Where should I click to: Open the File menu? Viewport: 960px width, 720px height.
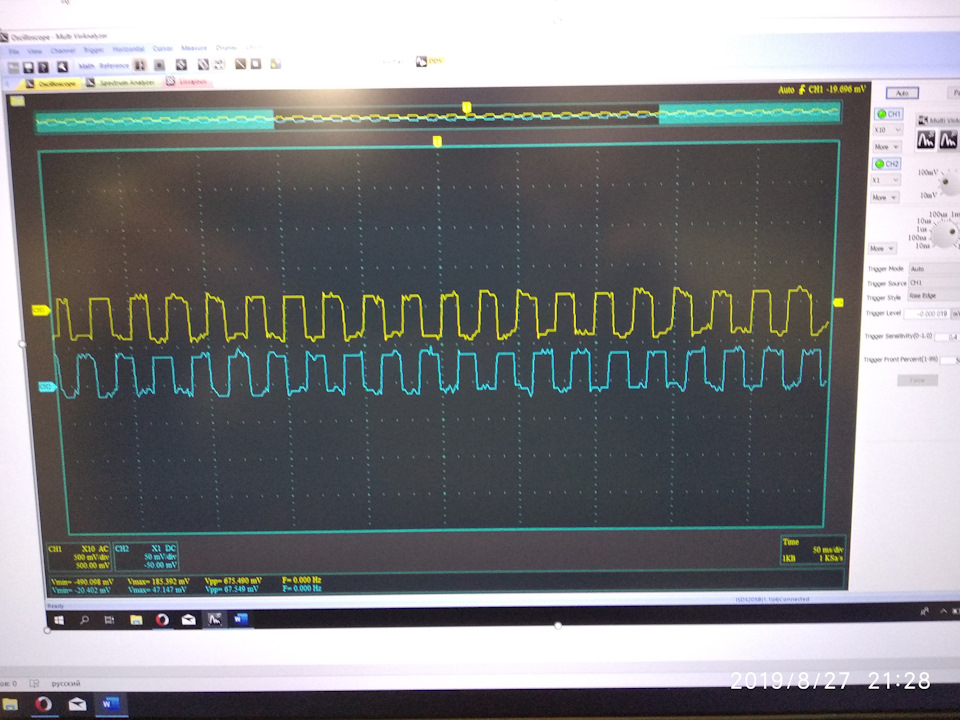pyautogui.click(x=13, y=51)
